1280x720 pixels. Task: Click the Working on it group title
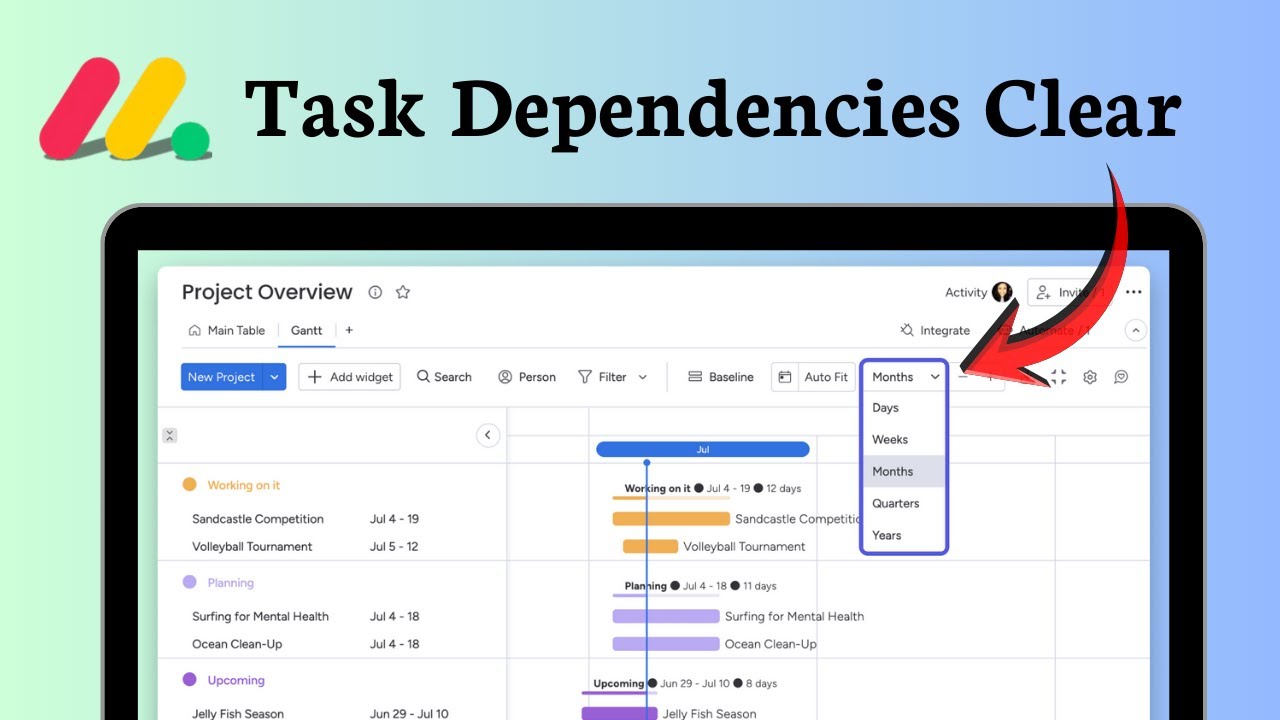pyautogui.click(x=244, y=485)
